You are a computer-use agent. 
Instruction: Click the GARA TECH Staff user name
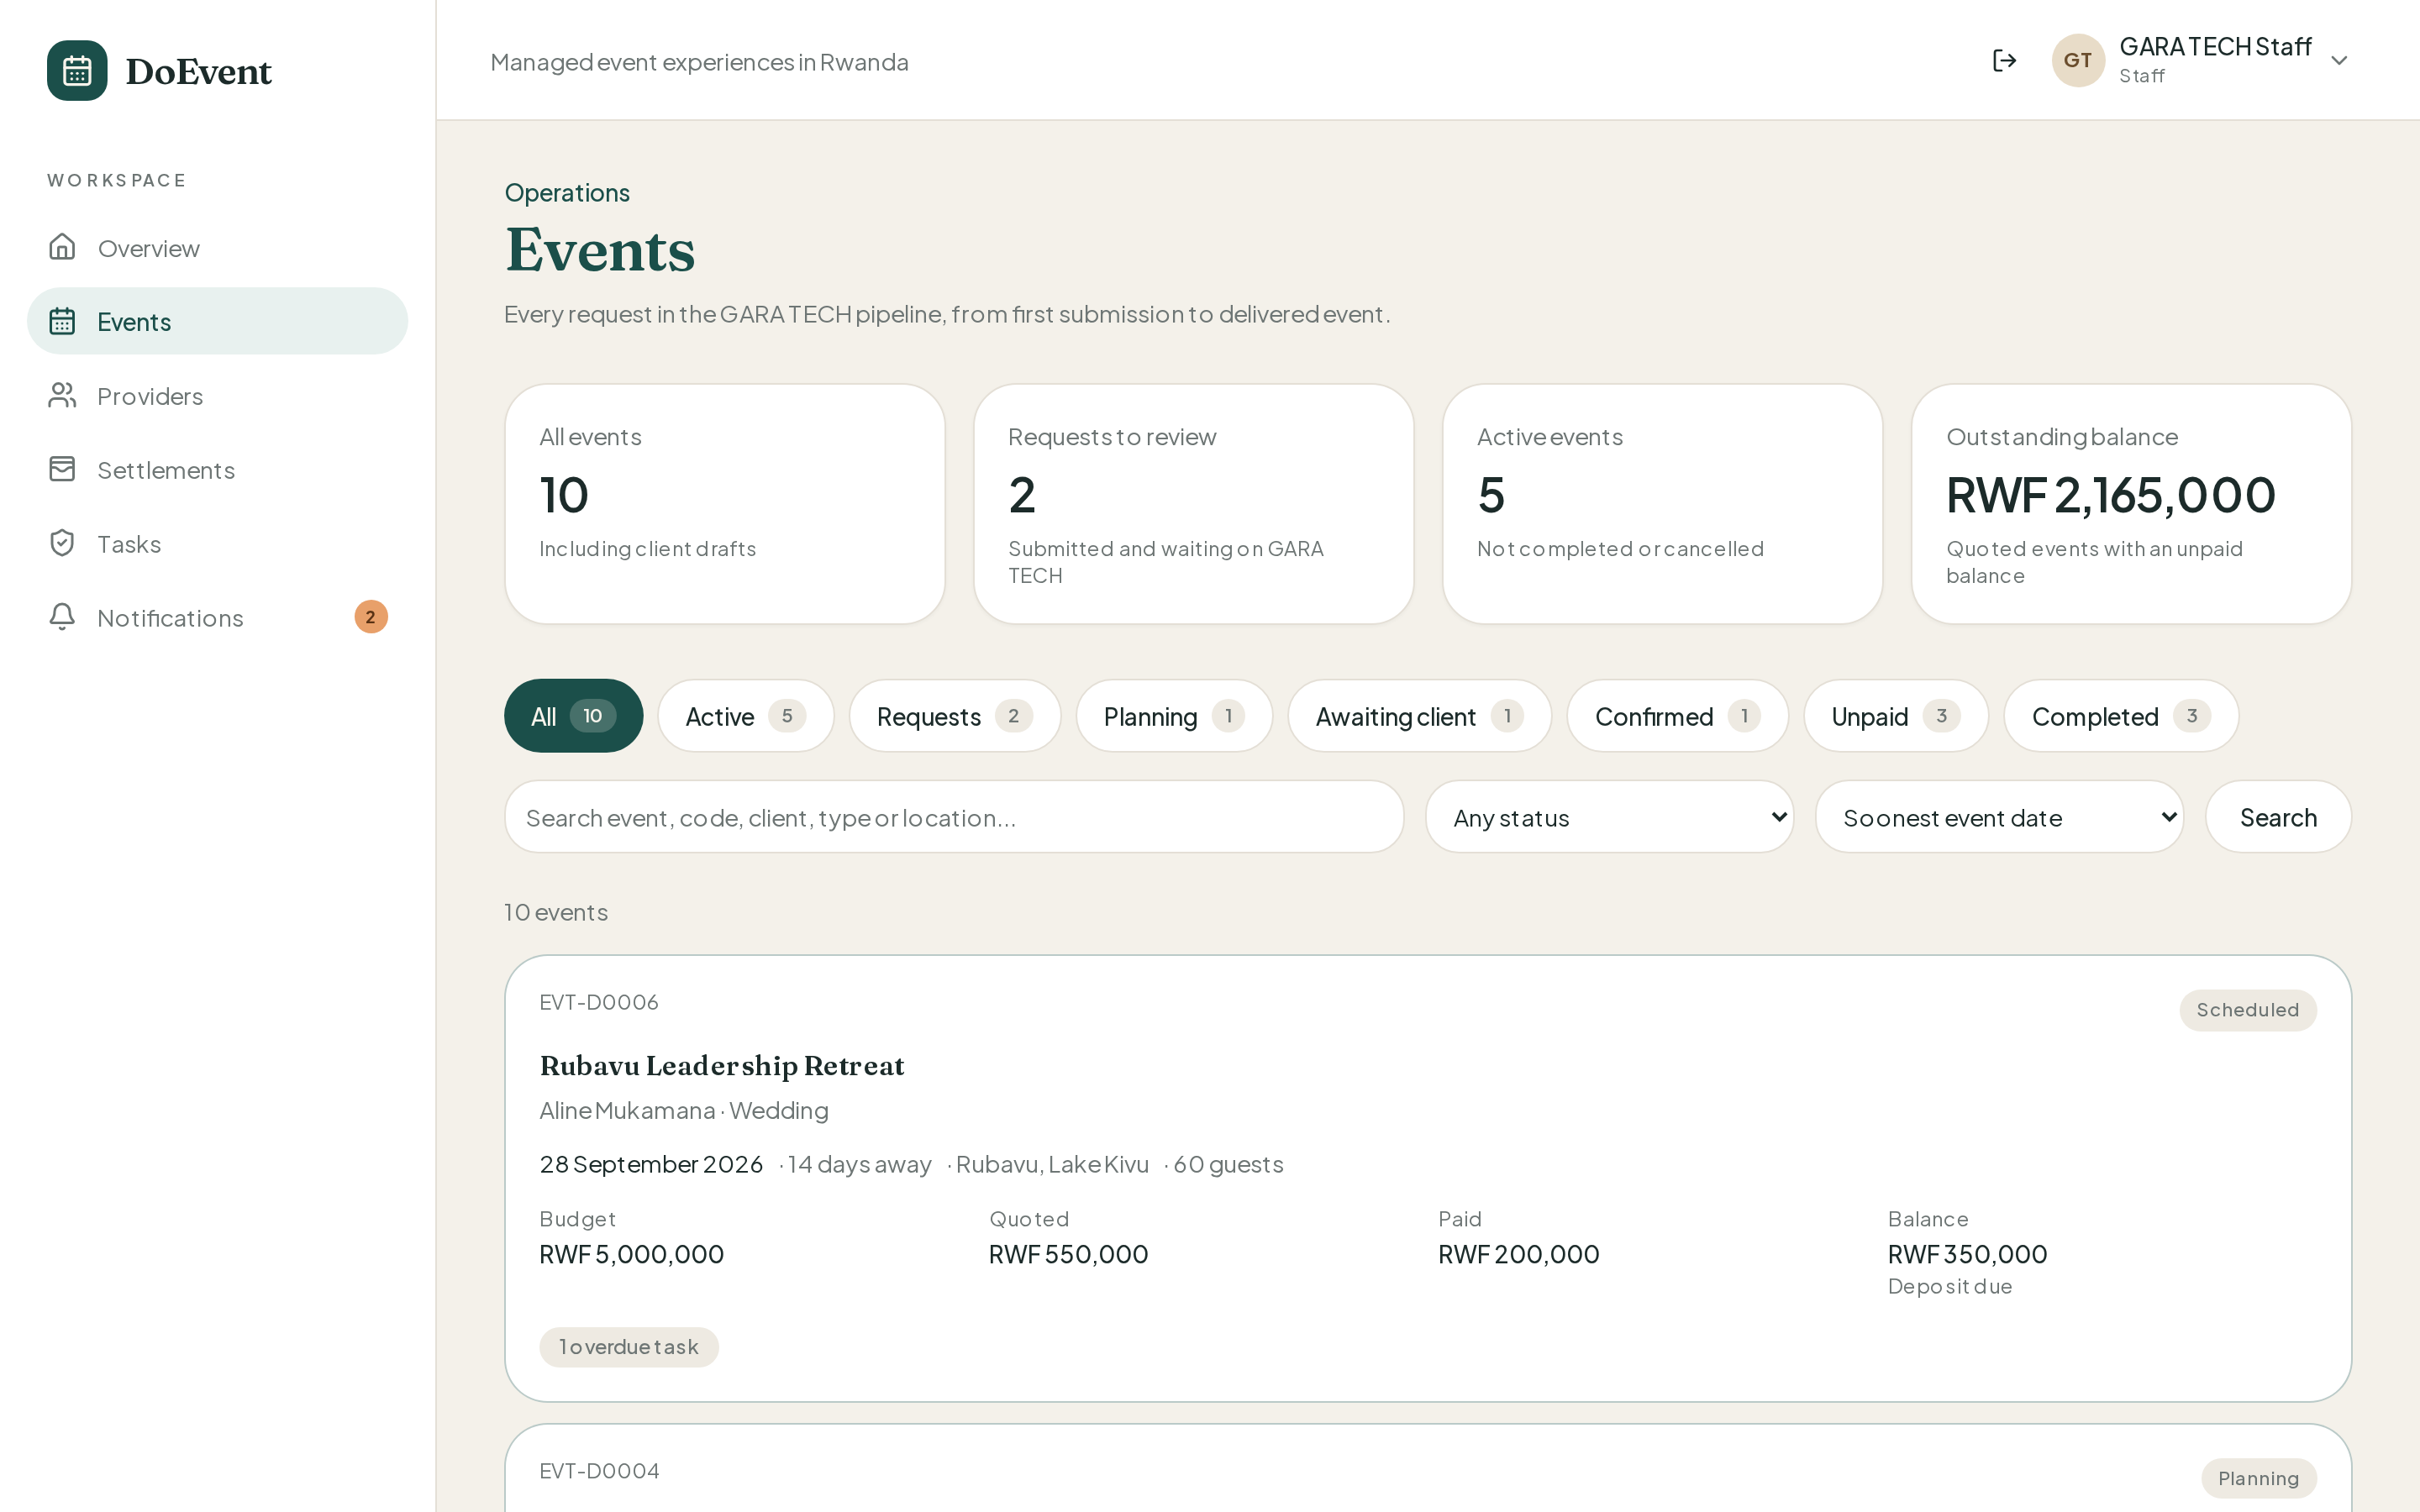point(2215,47)
